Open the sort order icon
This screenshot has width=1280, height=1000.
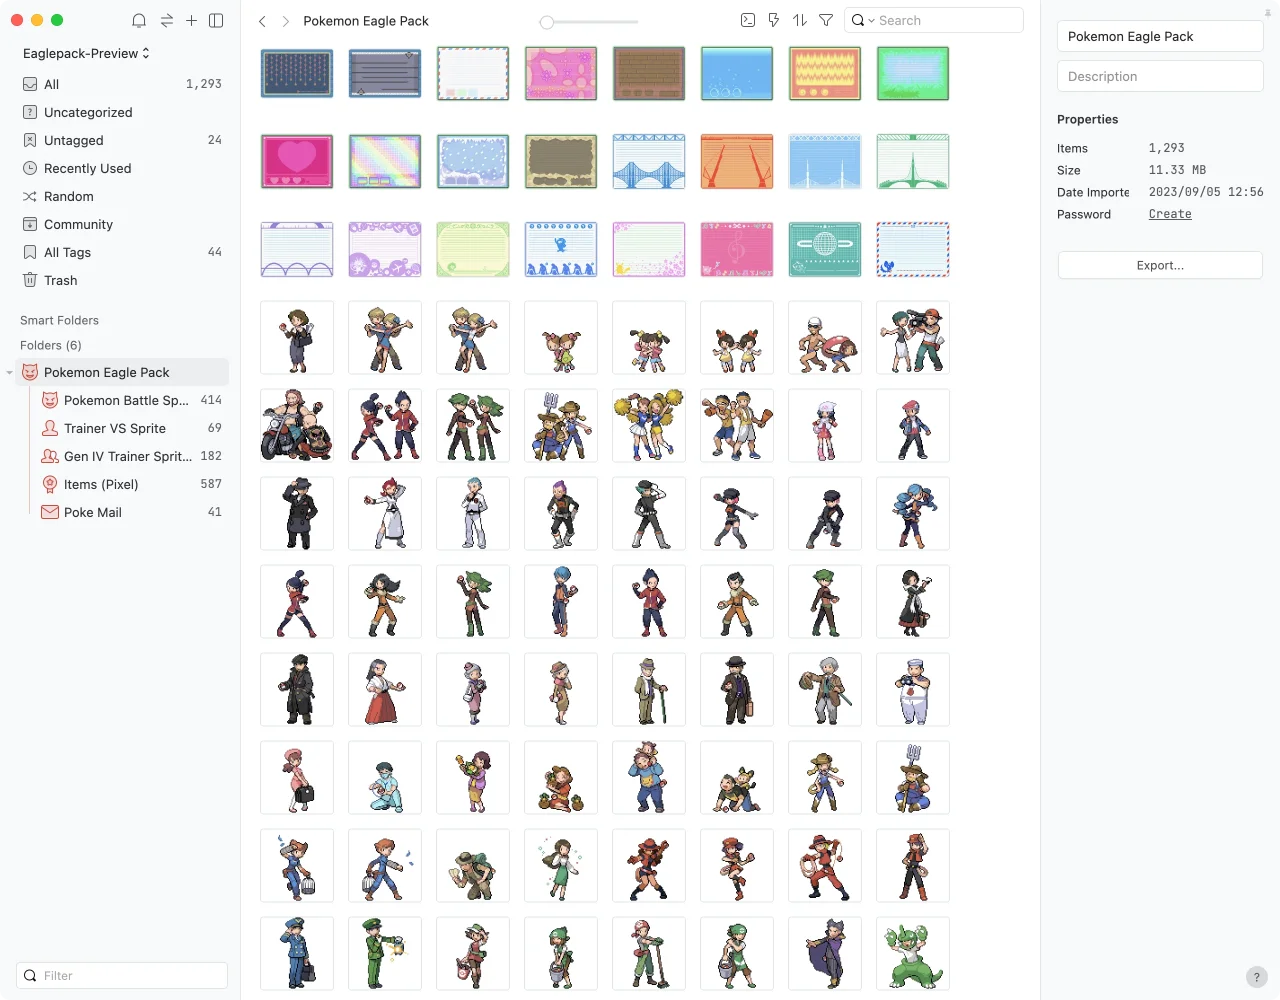coord(799,20)
